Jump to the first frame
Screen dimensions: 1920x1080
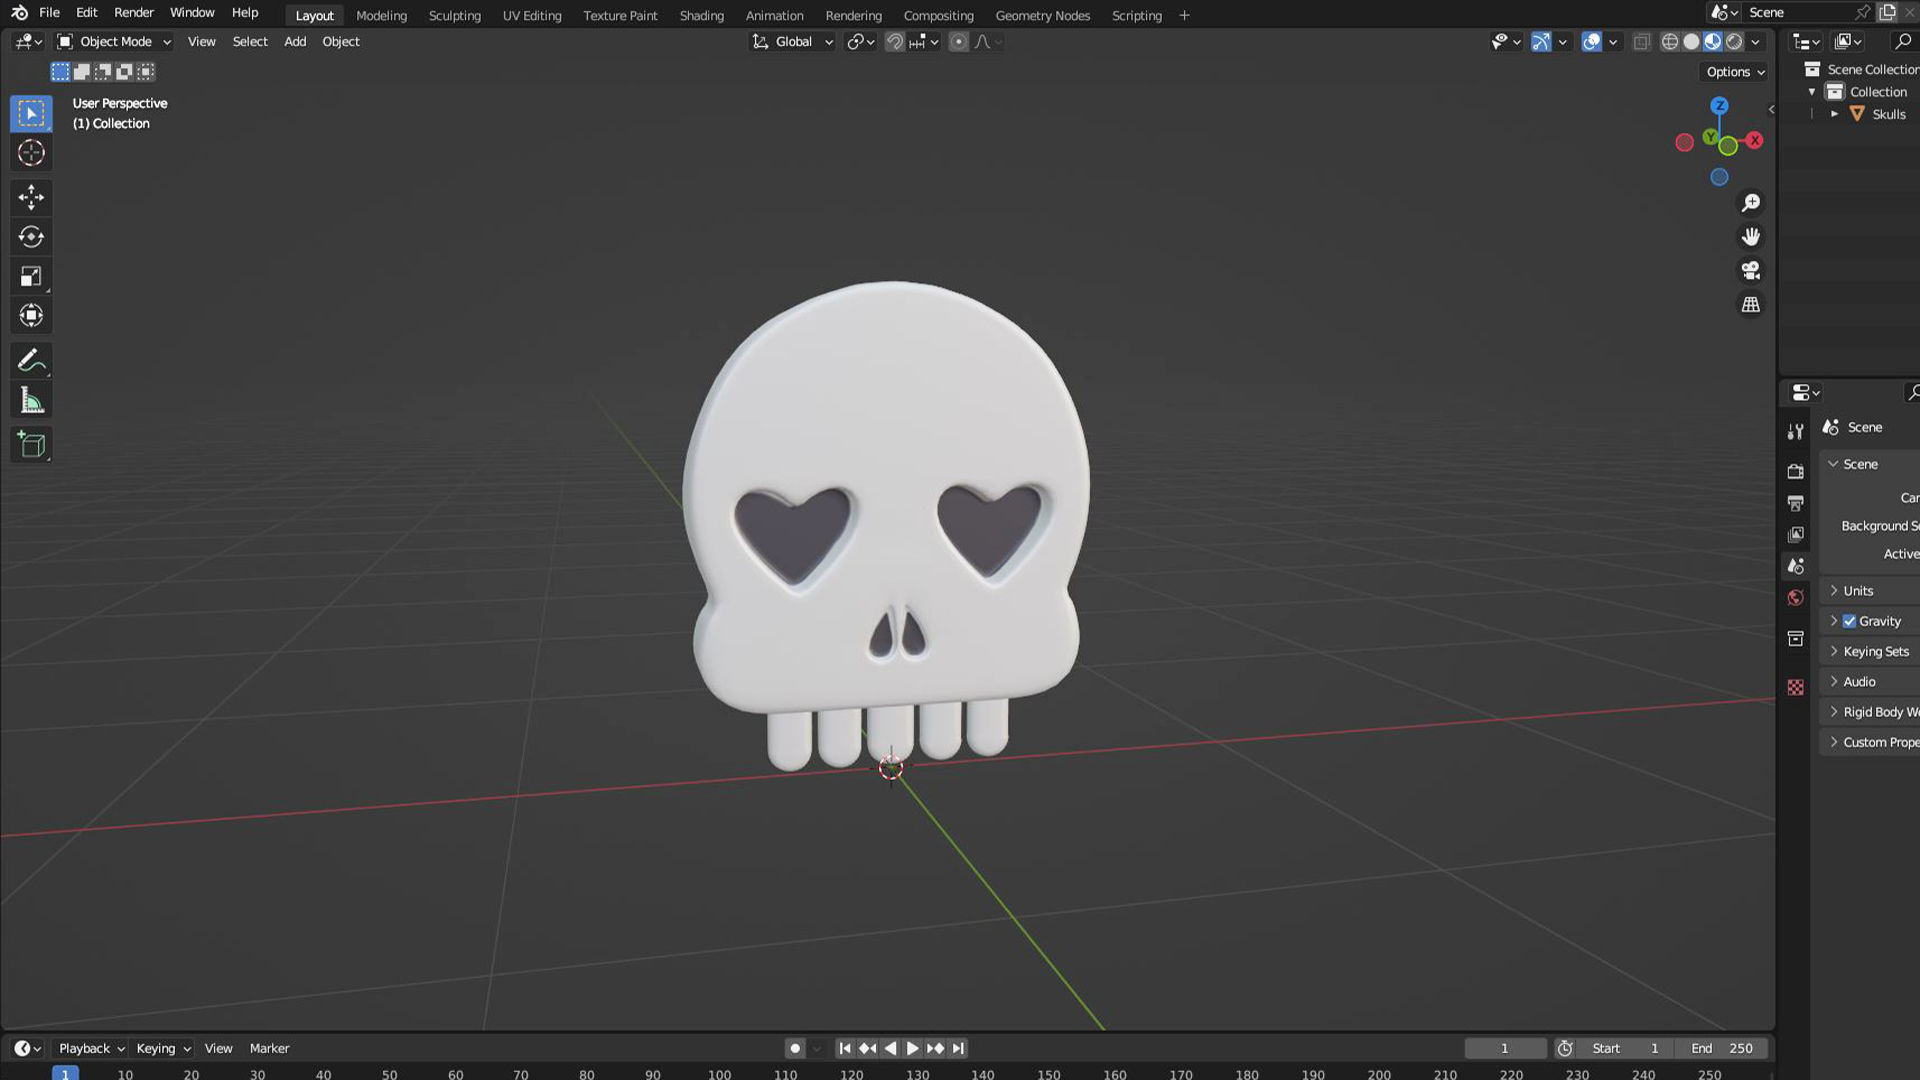(845, 1048)
